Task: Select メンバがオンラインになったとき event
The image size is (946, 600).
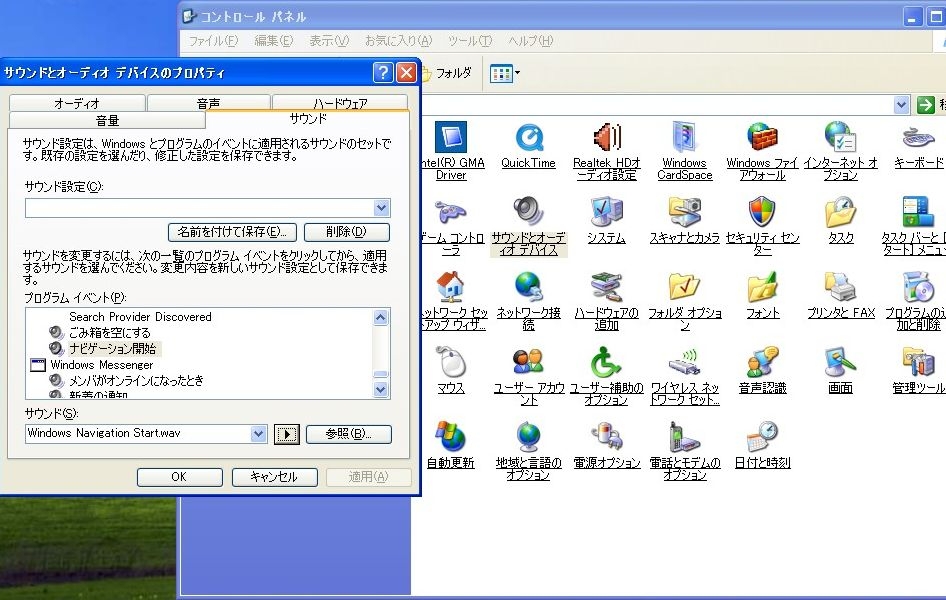Action: (136, 381)
